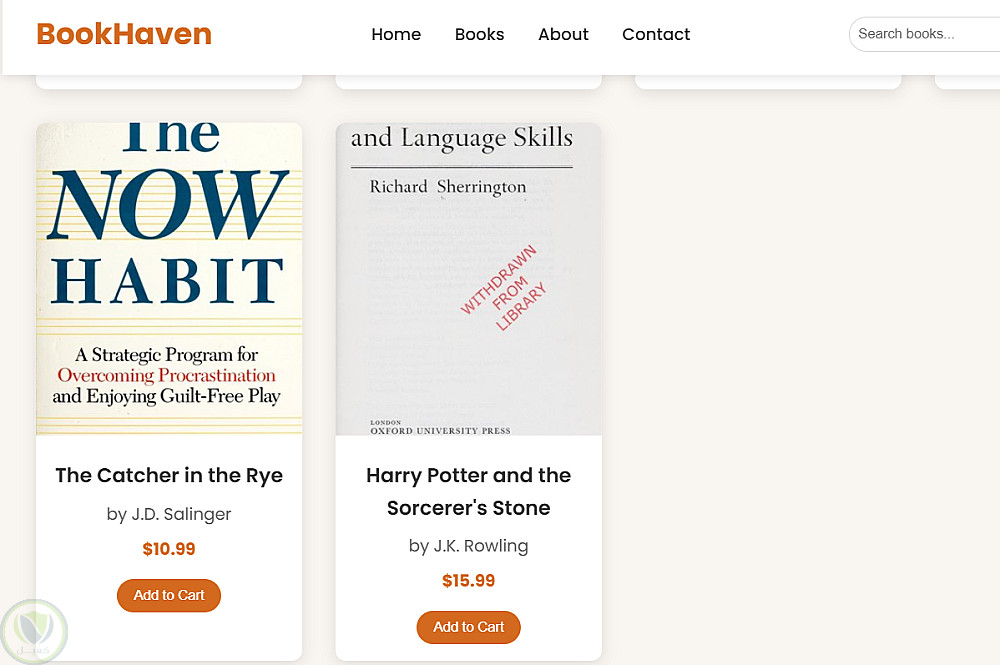This screenshot has width=1000, height=665.
Task: Open the Books nav item
Action: point(479,34)
